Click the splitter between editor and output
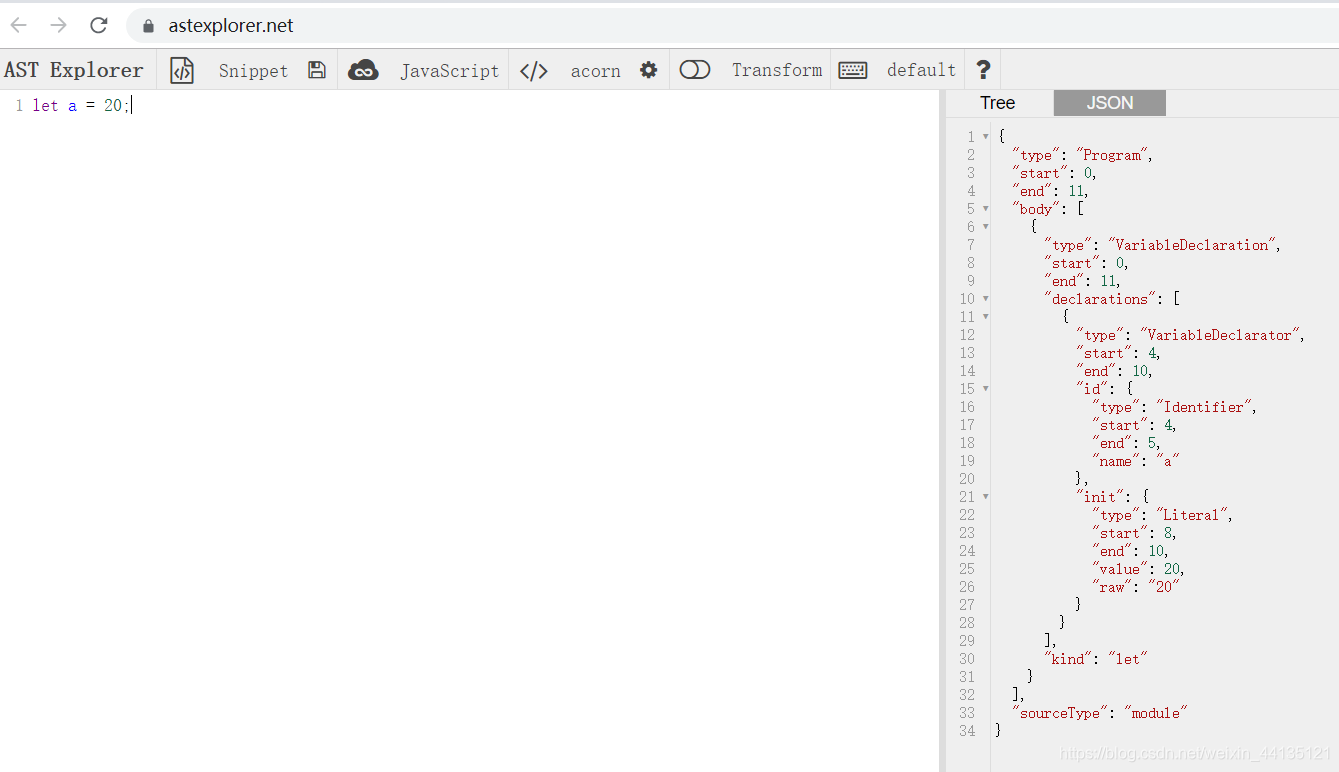The height and width of the screenshot is (772, 1339). 942,431
